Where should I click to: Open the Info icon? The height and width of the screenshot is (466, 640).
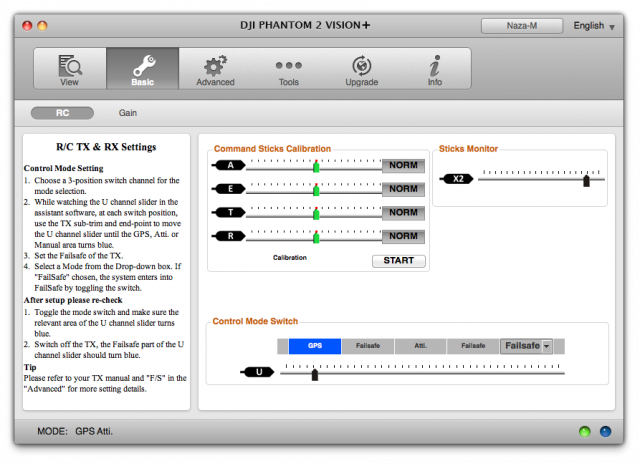[435, 69]
